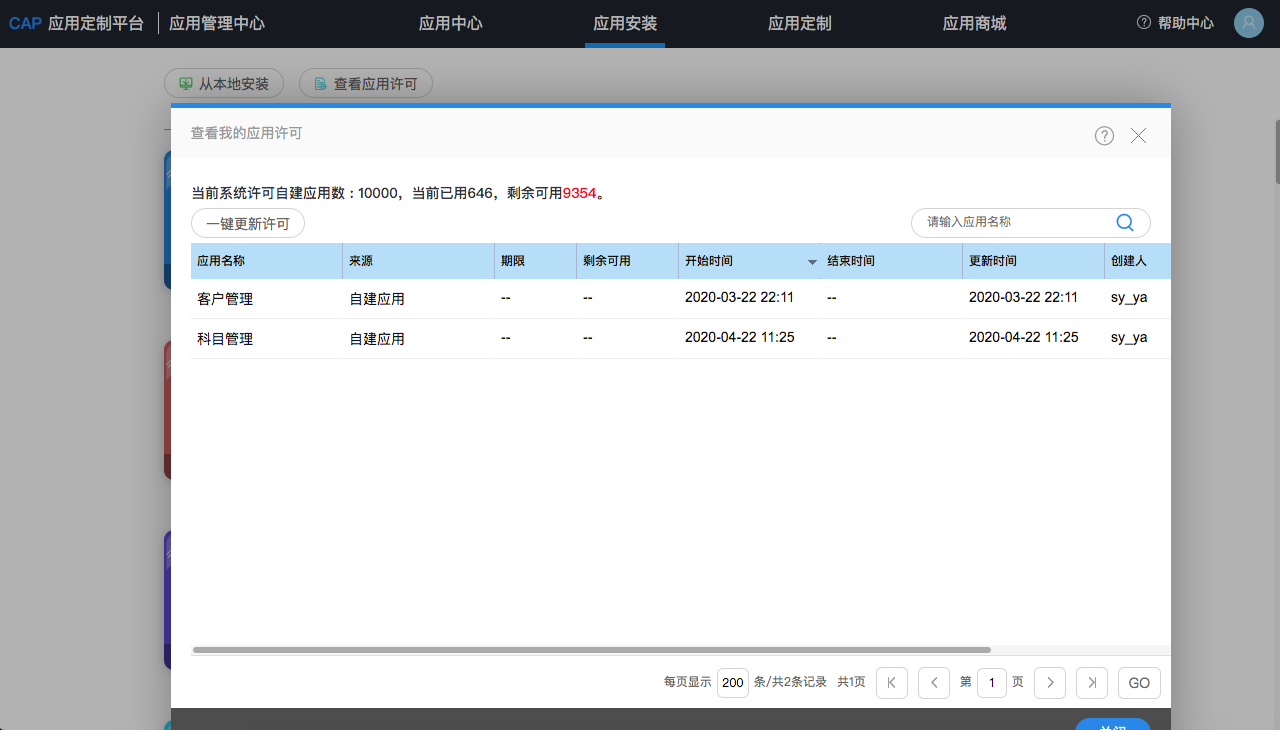
Task: Click the 200 per-page input box
Action: pos(733,682)
